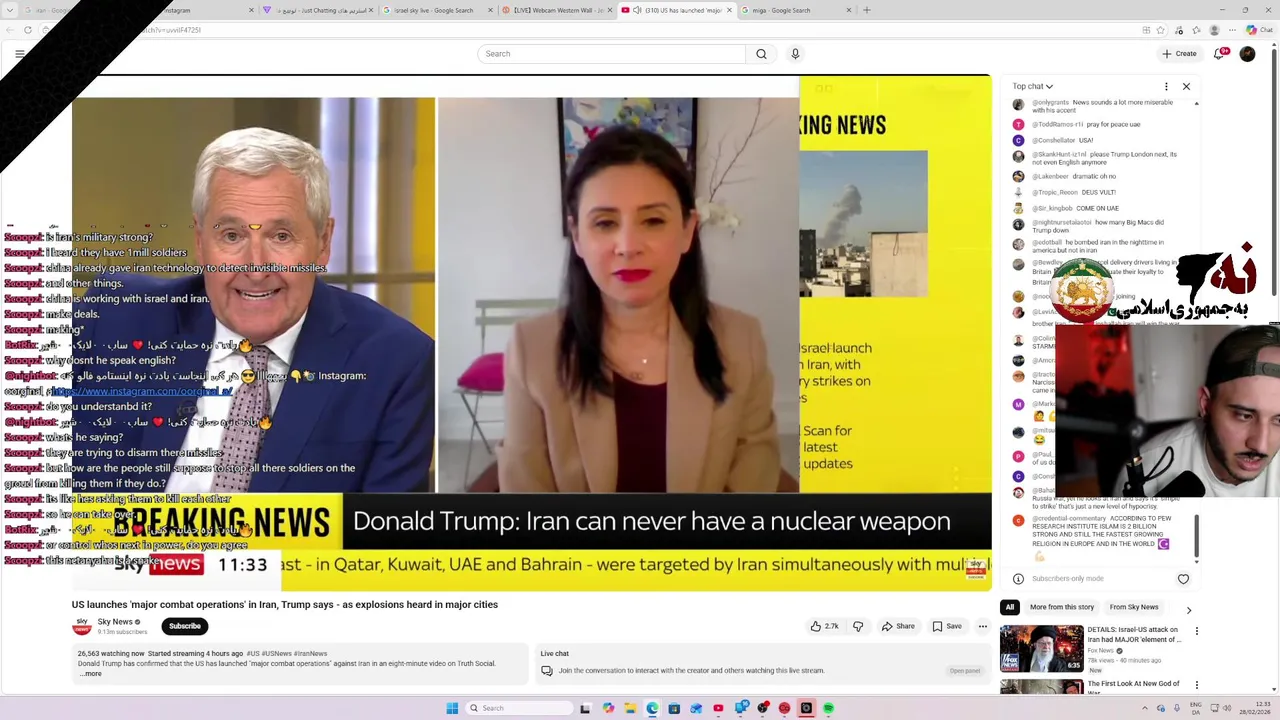Screen dimensions: 1280x720
Task: Focus the YouTube search input field
Action: tap(611, 54)
